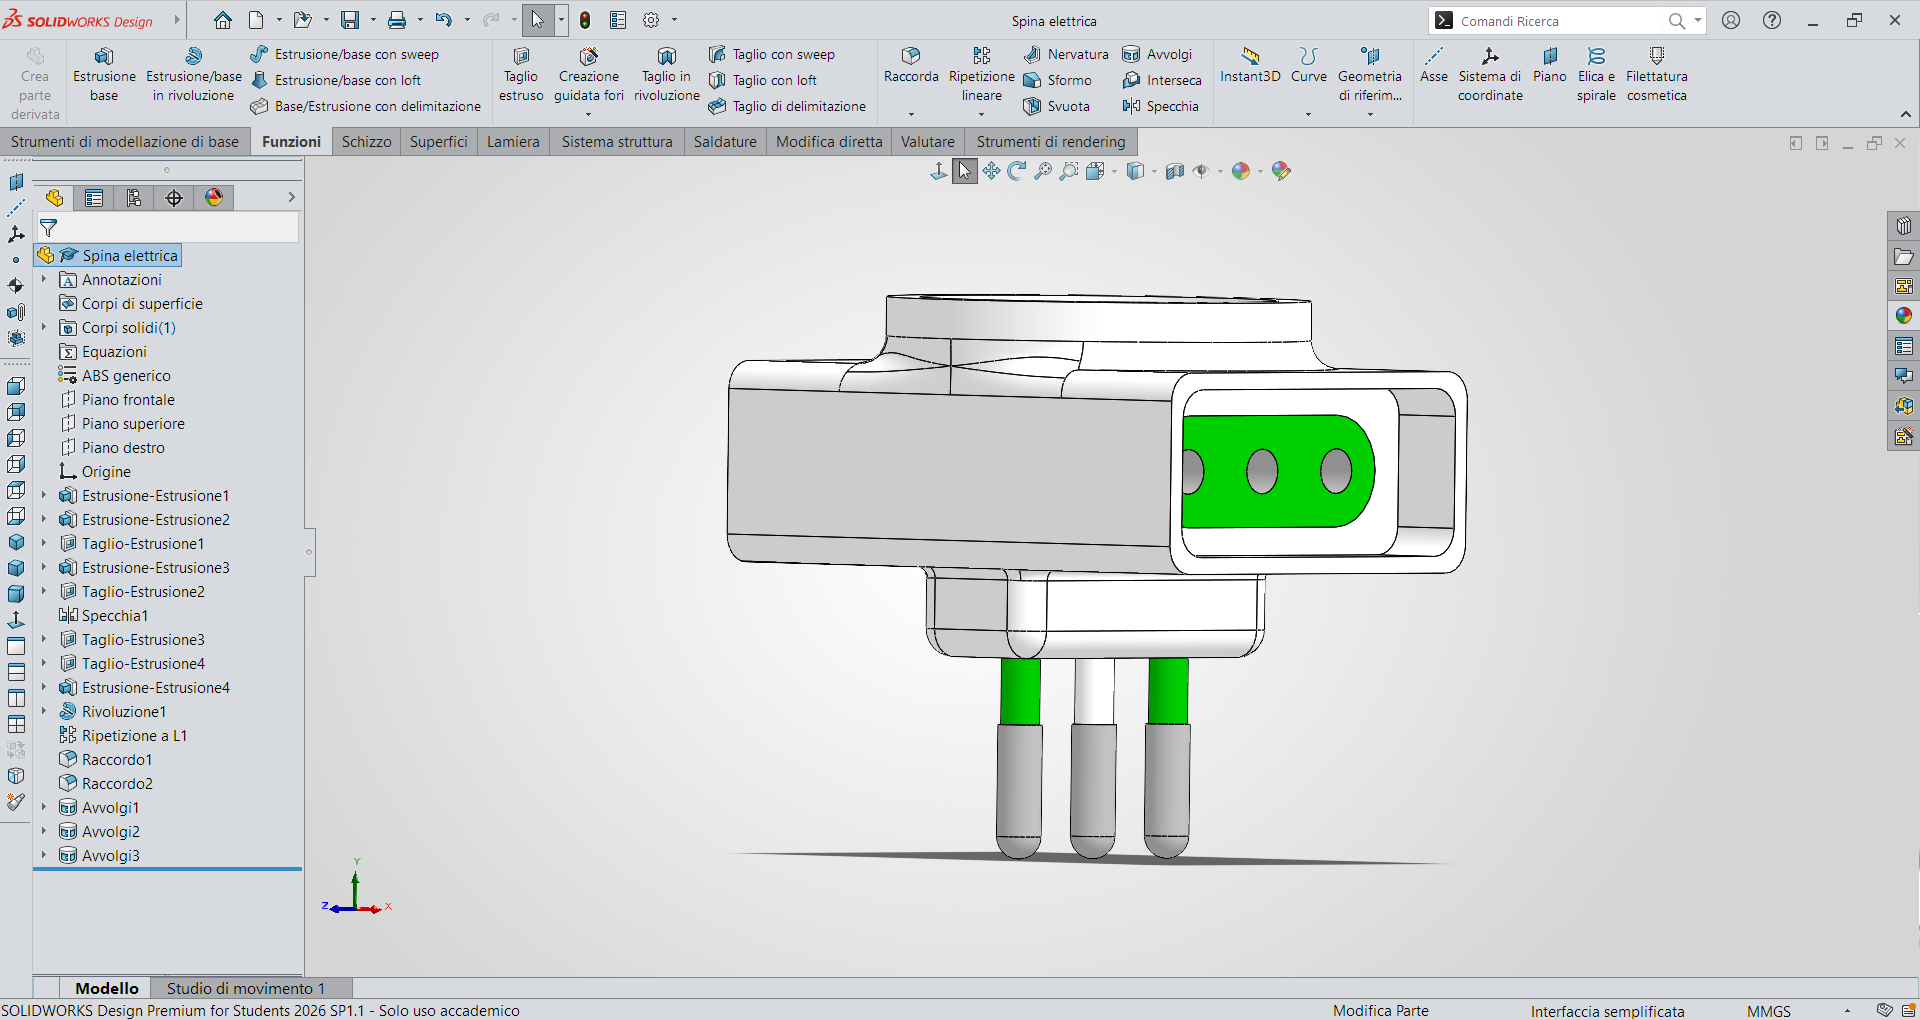The height and width of the screenshot is (1020, 1920).
Task: Switch to the Superfici tab
Action: 439,142
